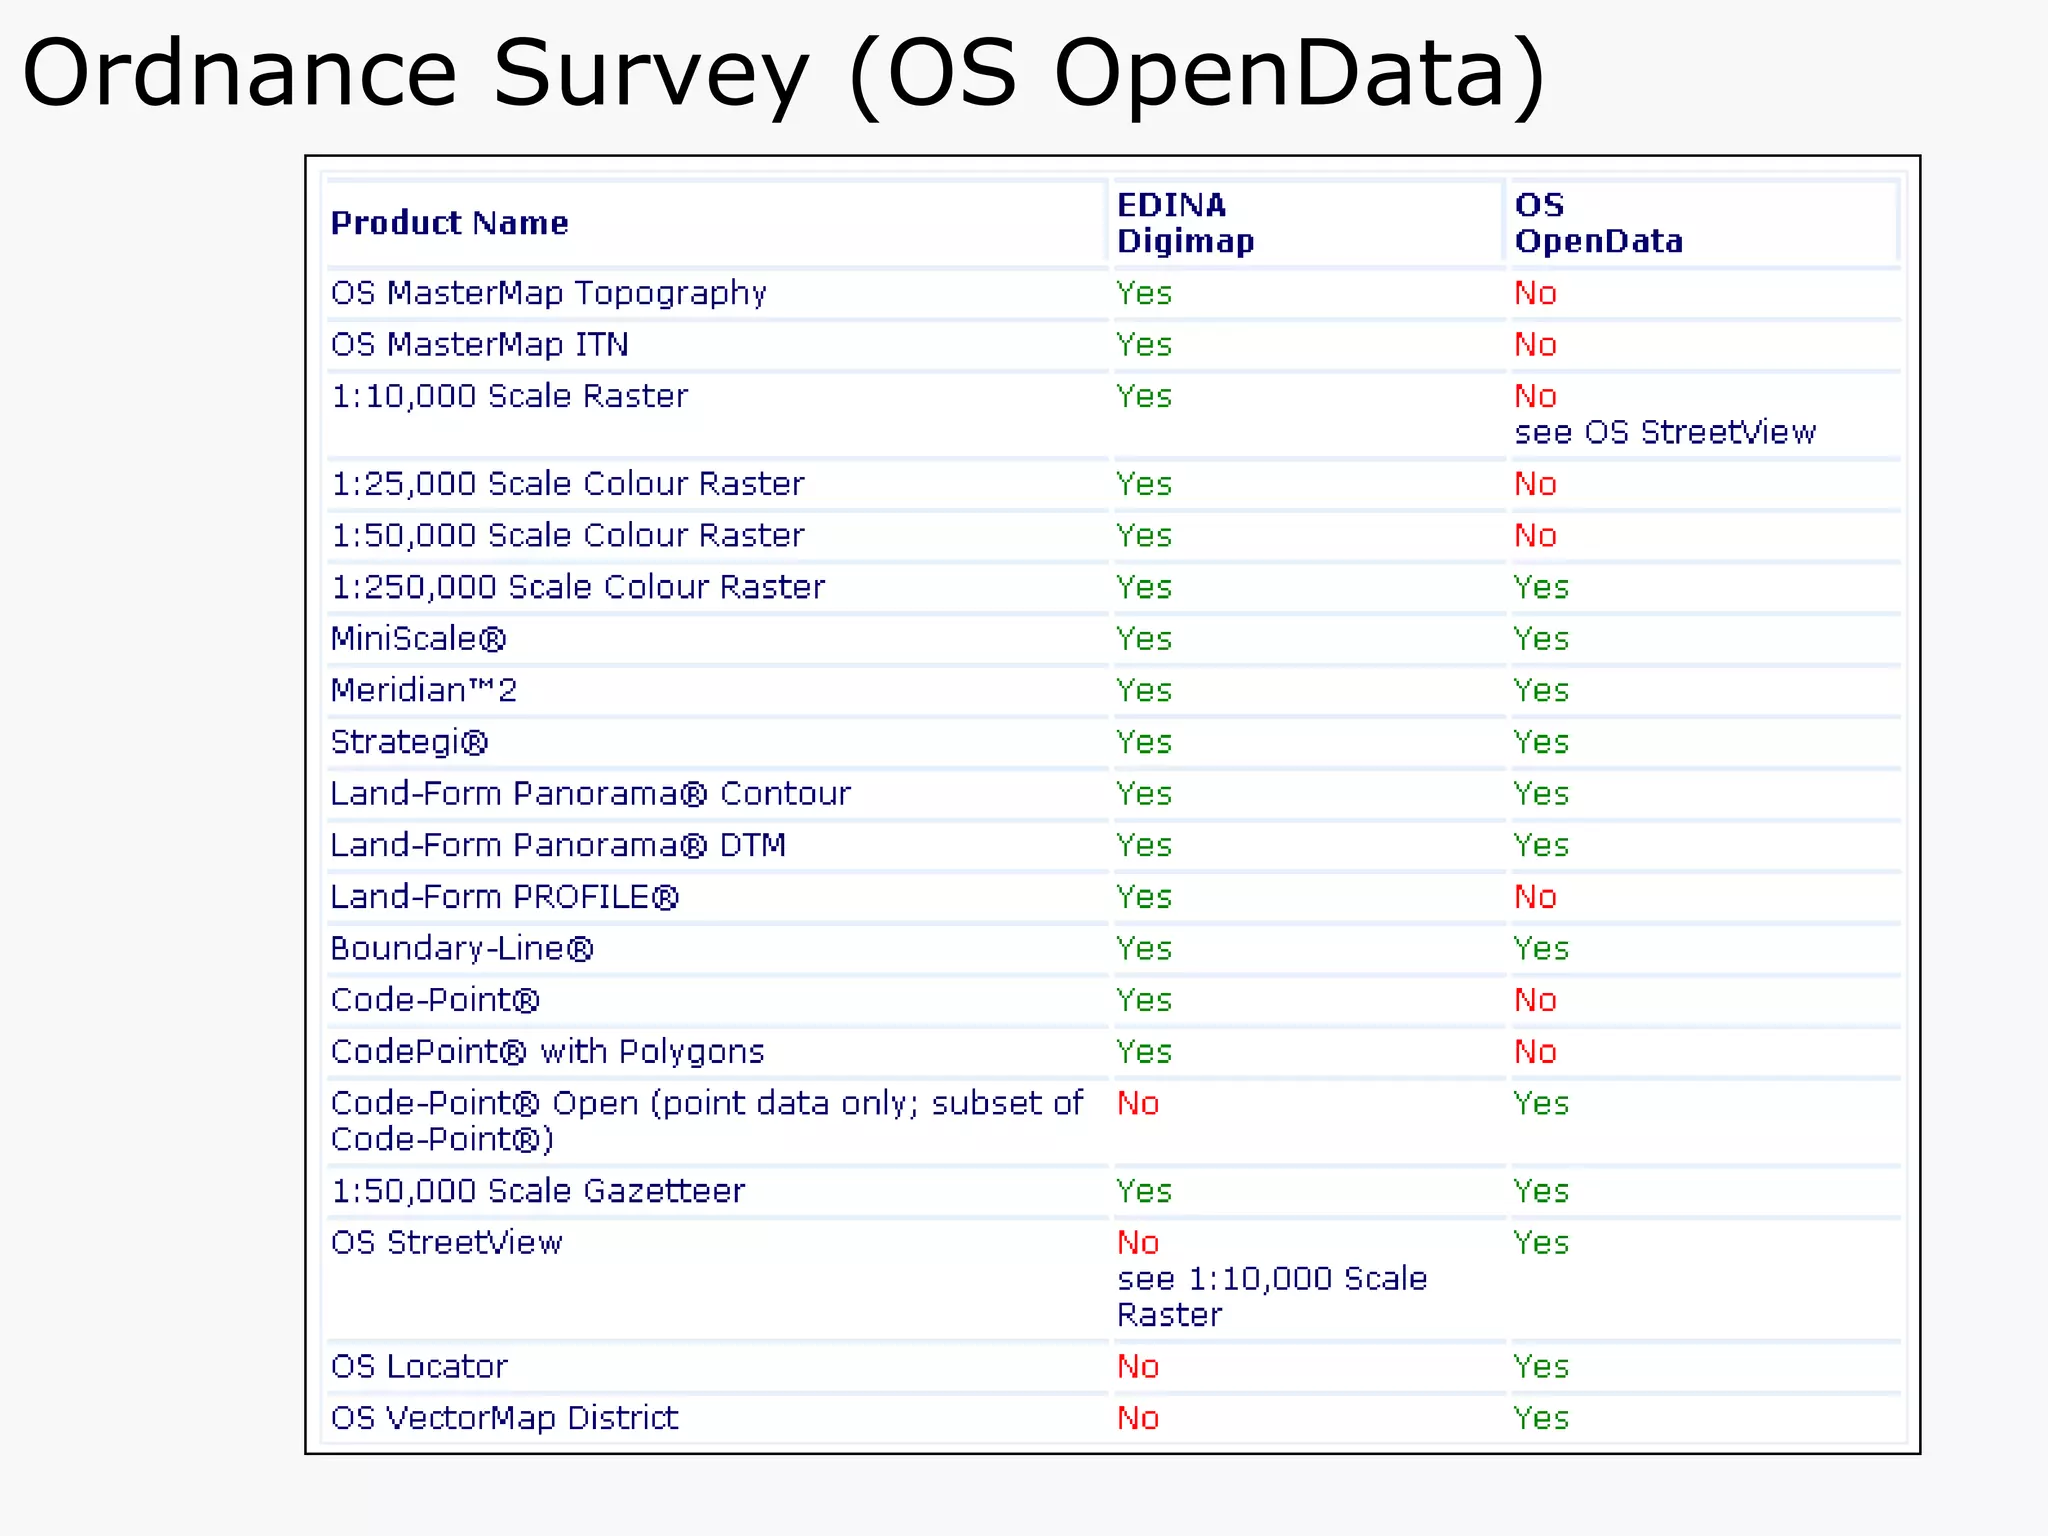Image resolution: width=2048 pixels, height=1536 pixels.
Task: Click OS OpenData 'Yes' in OS Locator row
Action: click(1541, 1366)
